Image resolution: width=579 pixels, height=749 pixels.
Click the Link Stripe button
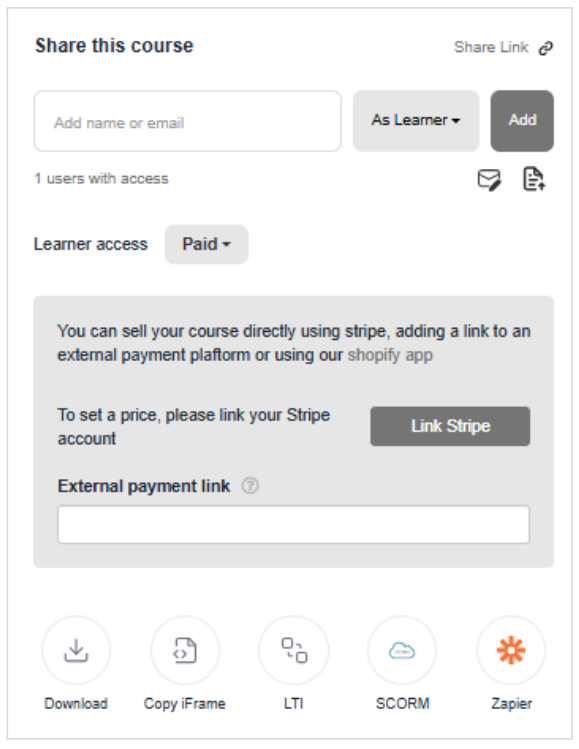coord(450,426)
